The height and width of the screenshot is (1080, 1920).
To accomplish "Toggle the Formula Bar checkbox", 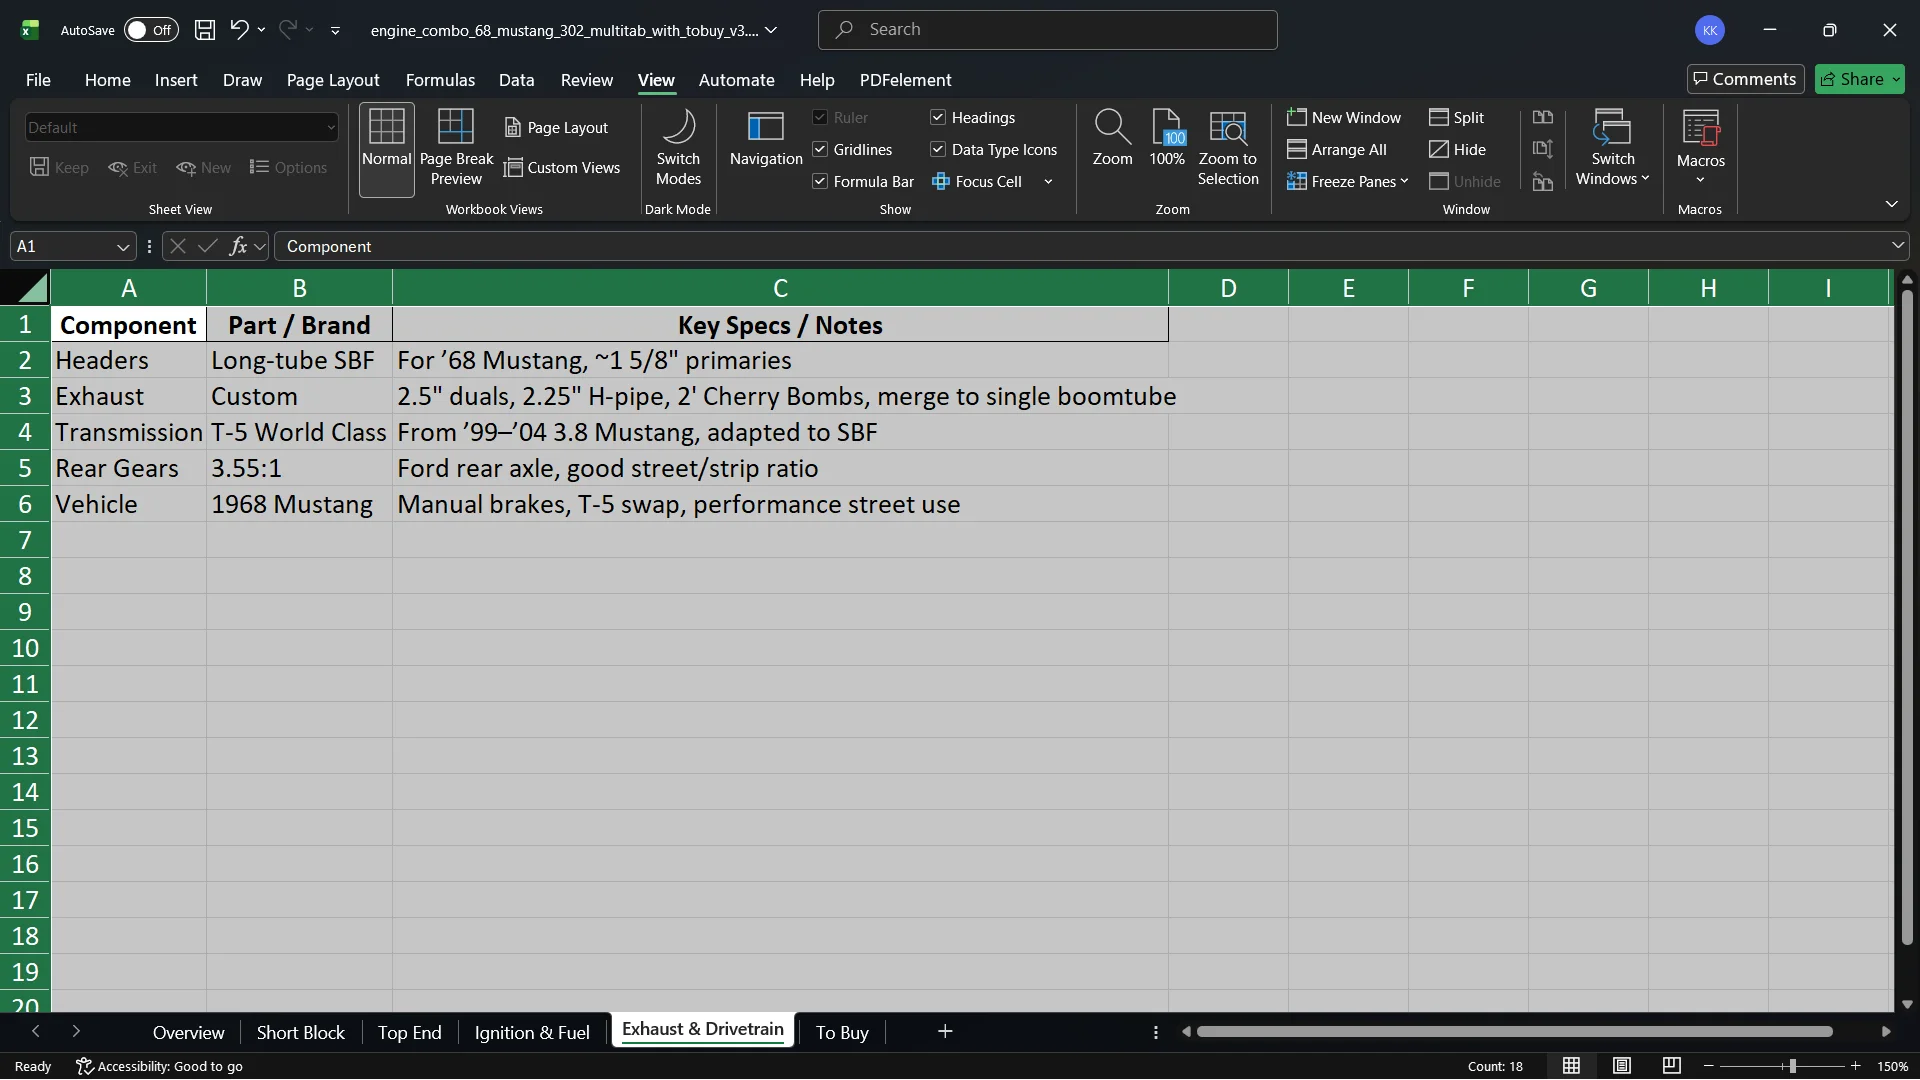I will (x=820, y=182).
